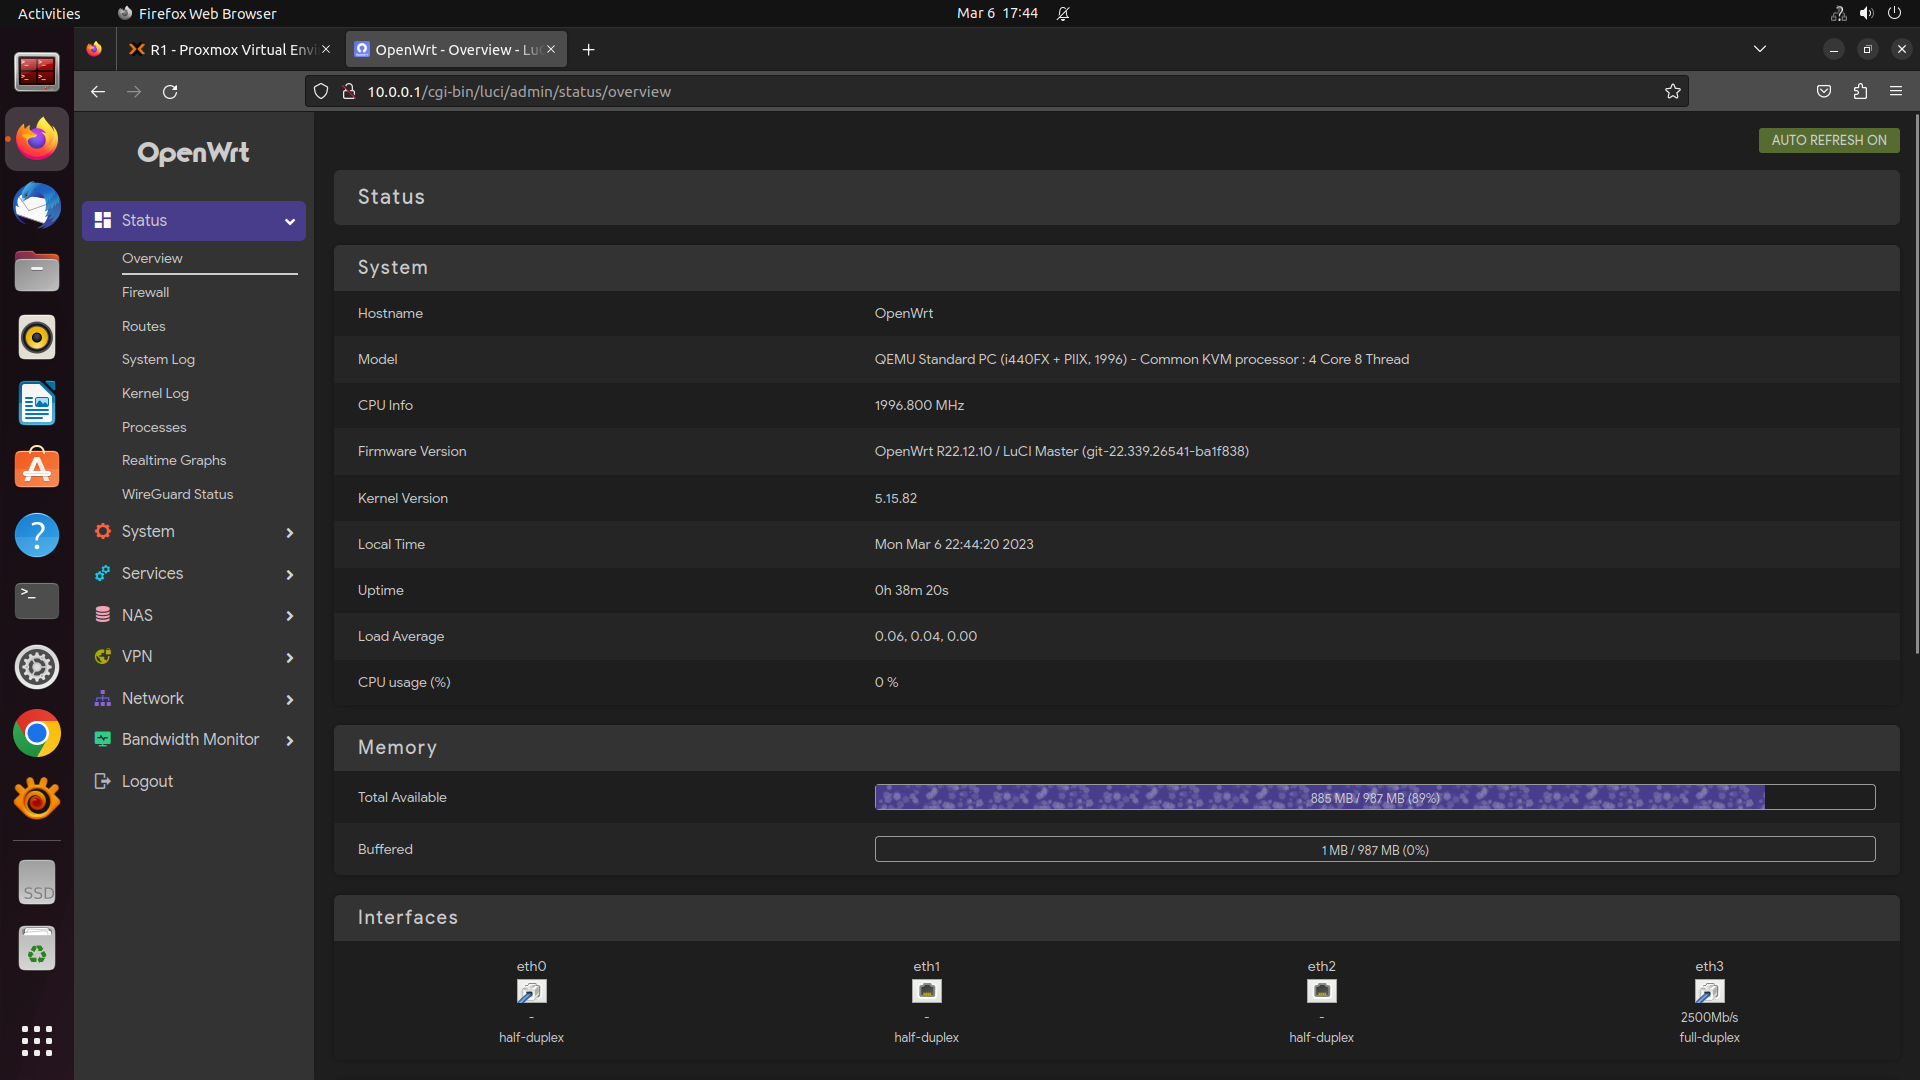Switch to the R1 - Proxmox Virtual Environment tab

coord(230,49)
